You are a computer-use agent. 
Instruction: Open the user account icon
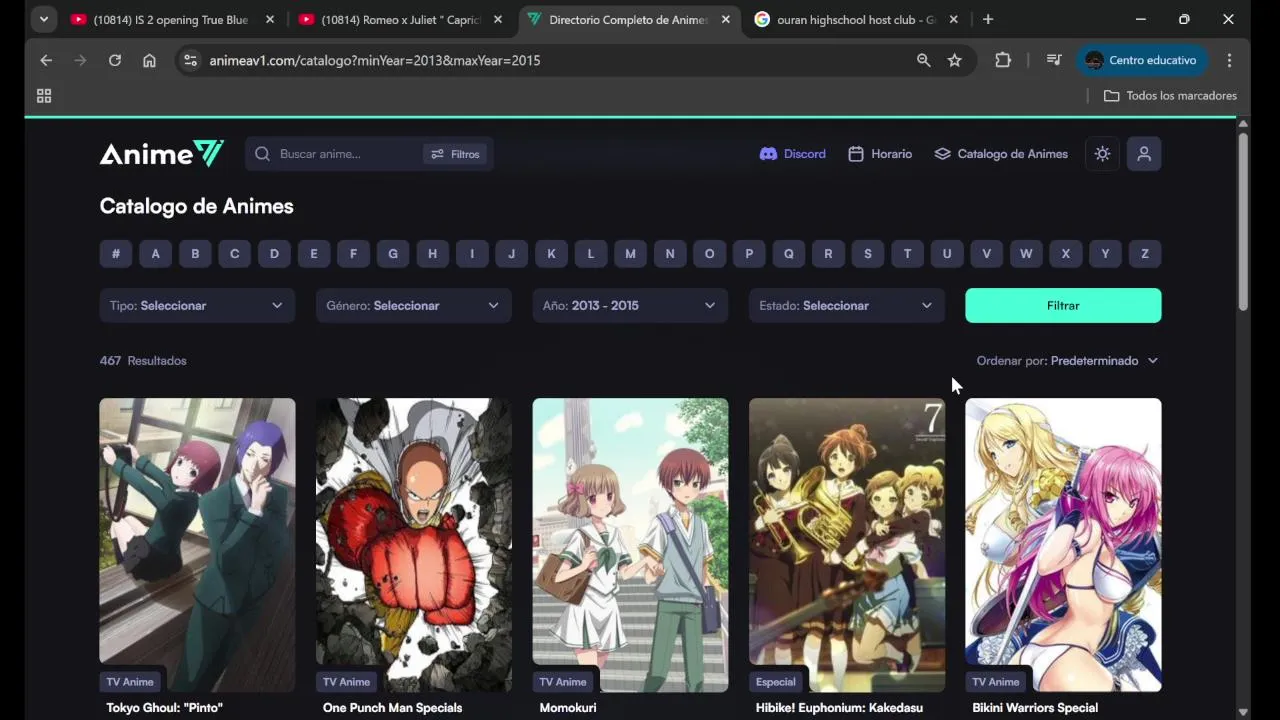(1144, 154)
